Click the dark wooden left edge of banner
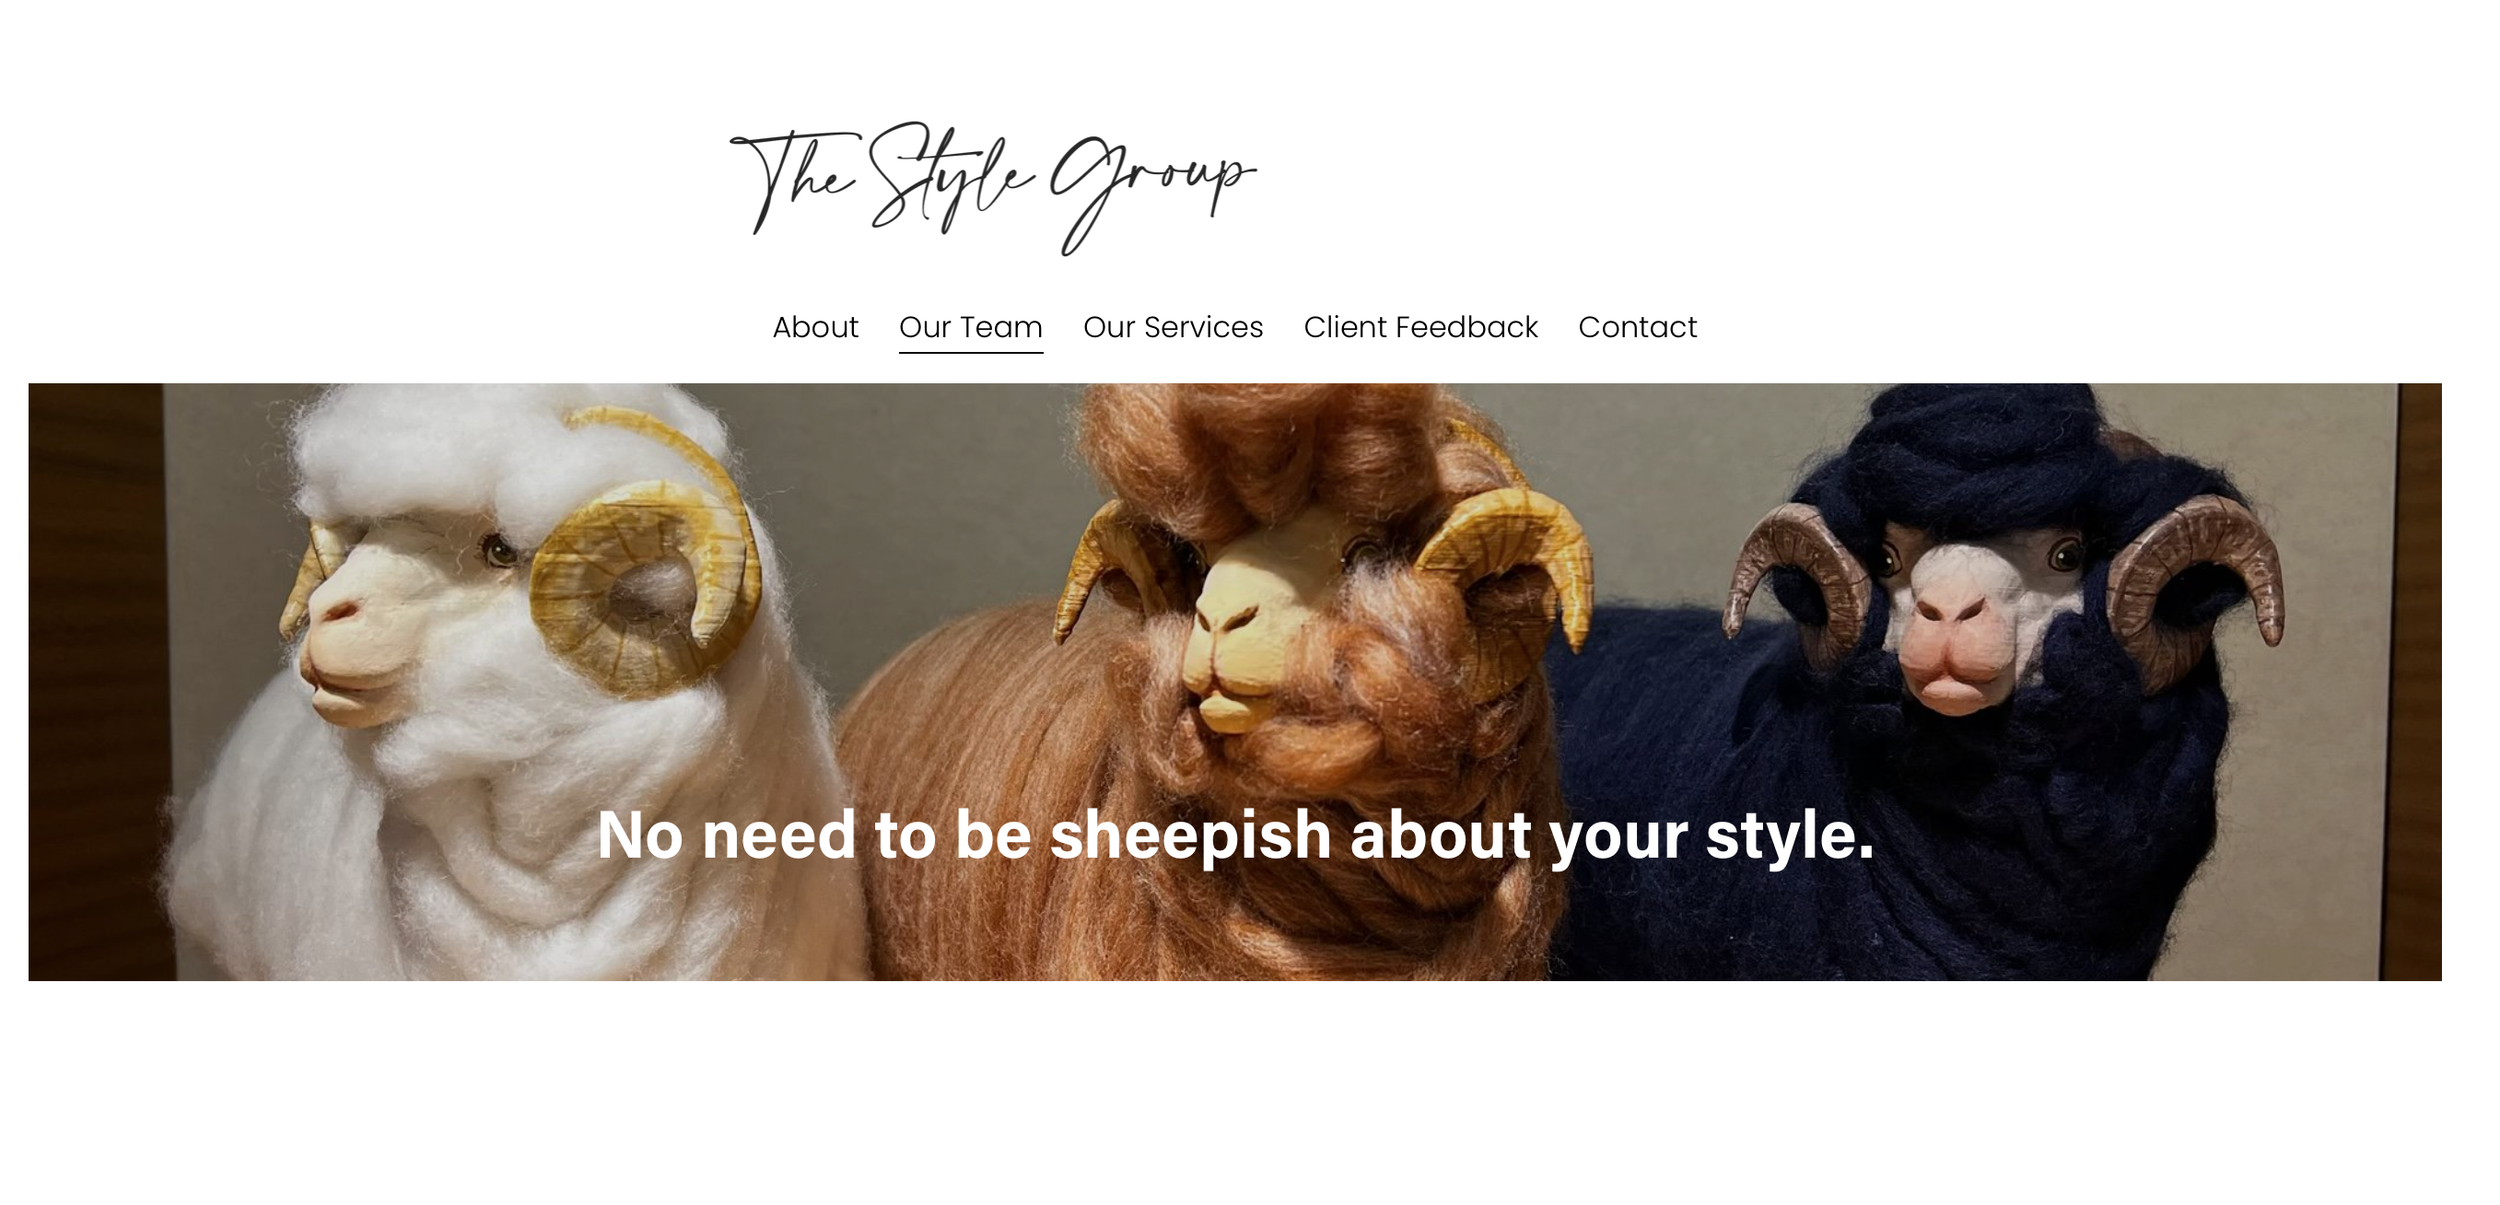 pyautogui.click(x=95, y=680)
